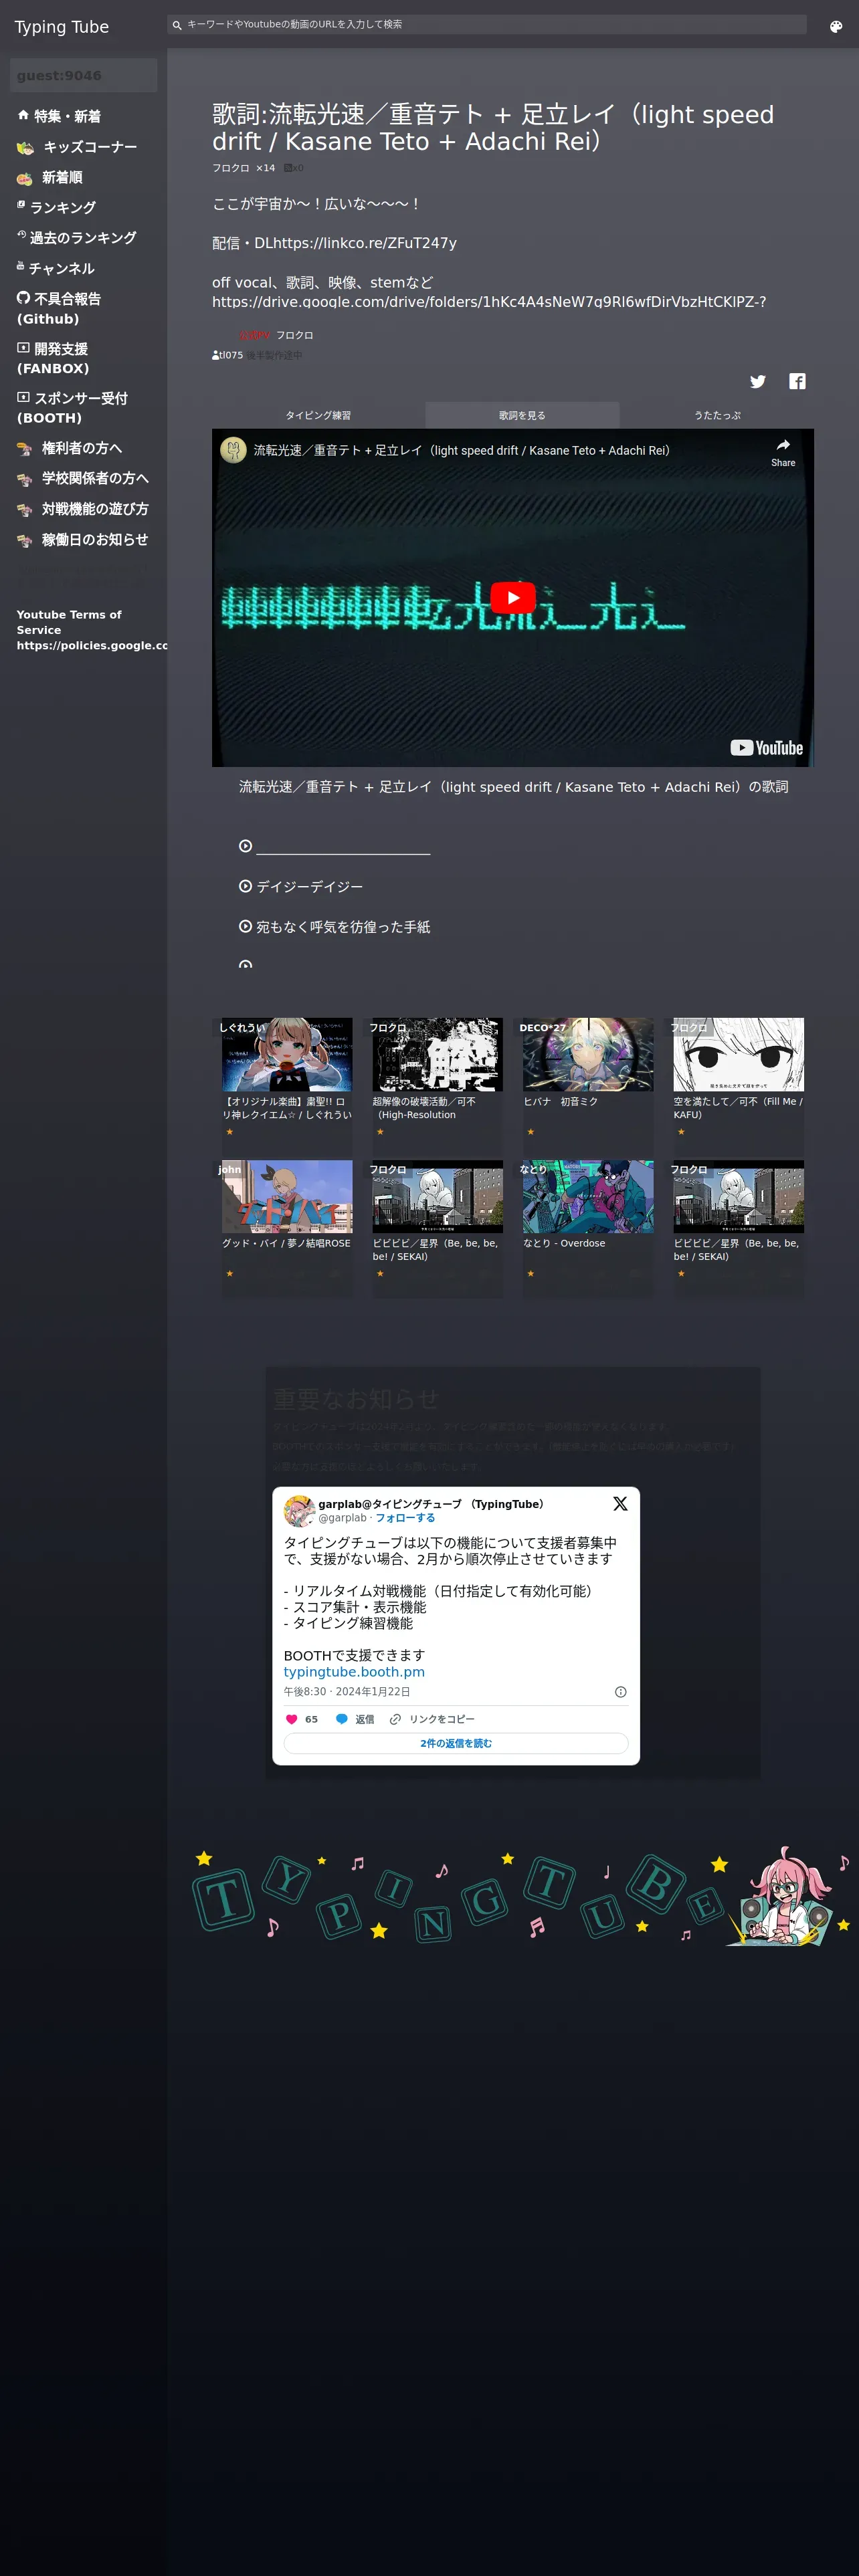Click the star under 空を満たして card
Image resolution: width=859 pixels, height=2576 pixels.
(681, 1132)
